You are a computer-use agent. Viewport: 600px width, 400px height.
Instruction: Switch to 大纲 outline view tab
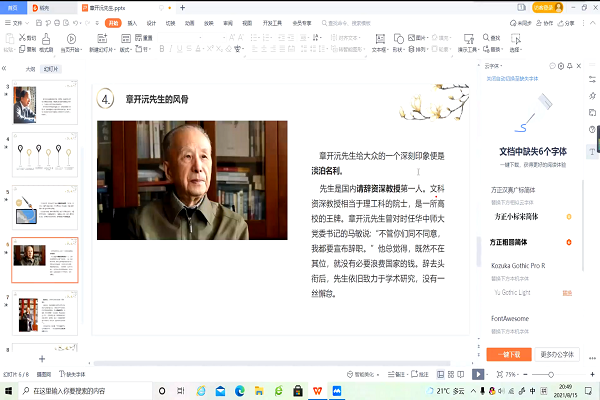[30, 70]
